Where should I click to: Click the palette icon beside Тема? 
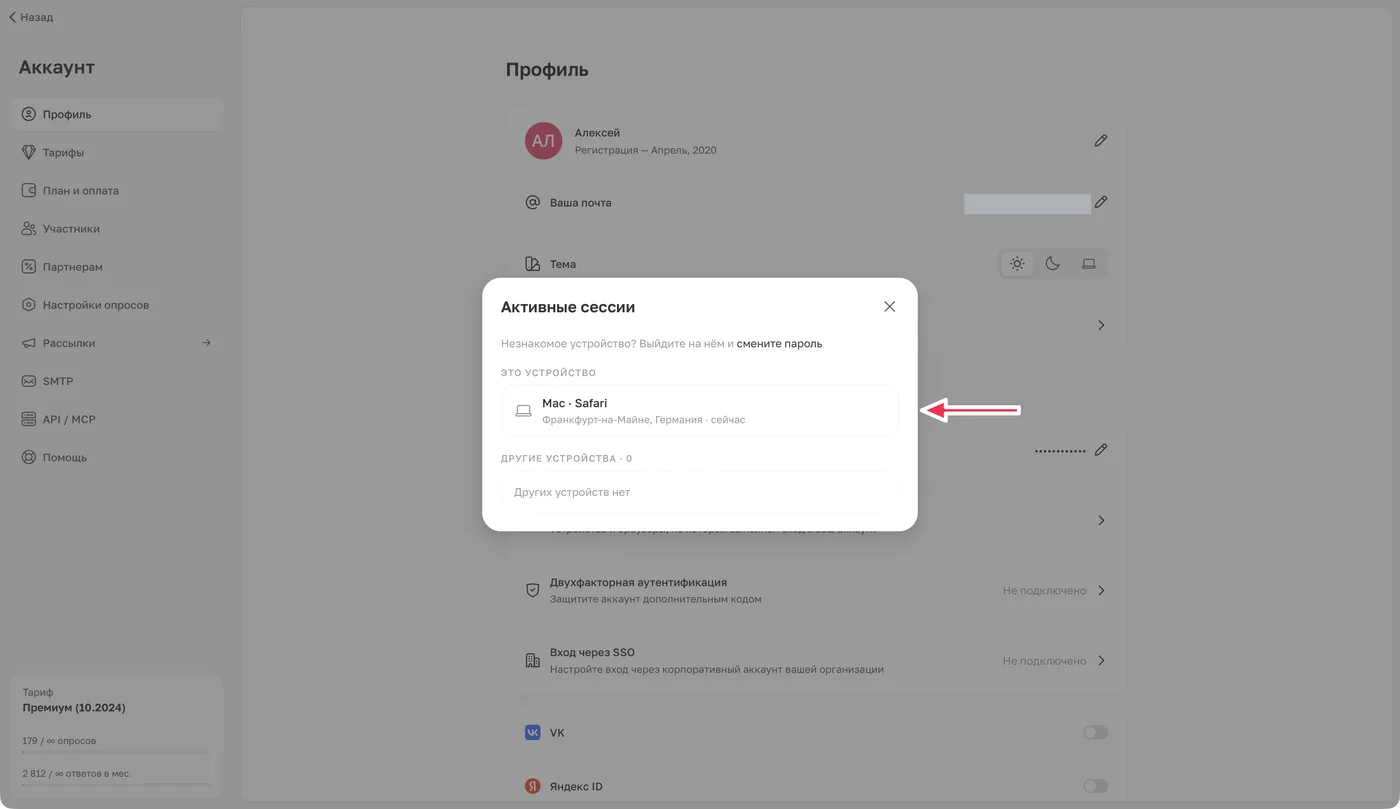click(533, 264)
